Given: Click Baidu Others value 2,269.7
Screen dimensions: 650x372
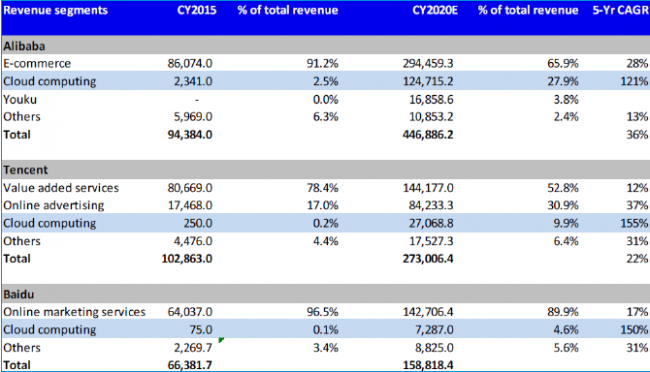Looking at the screenshot, I should [x=193, y=348].
